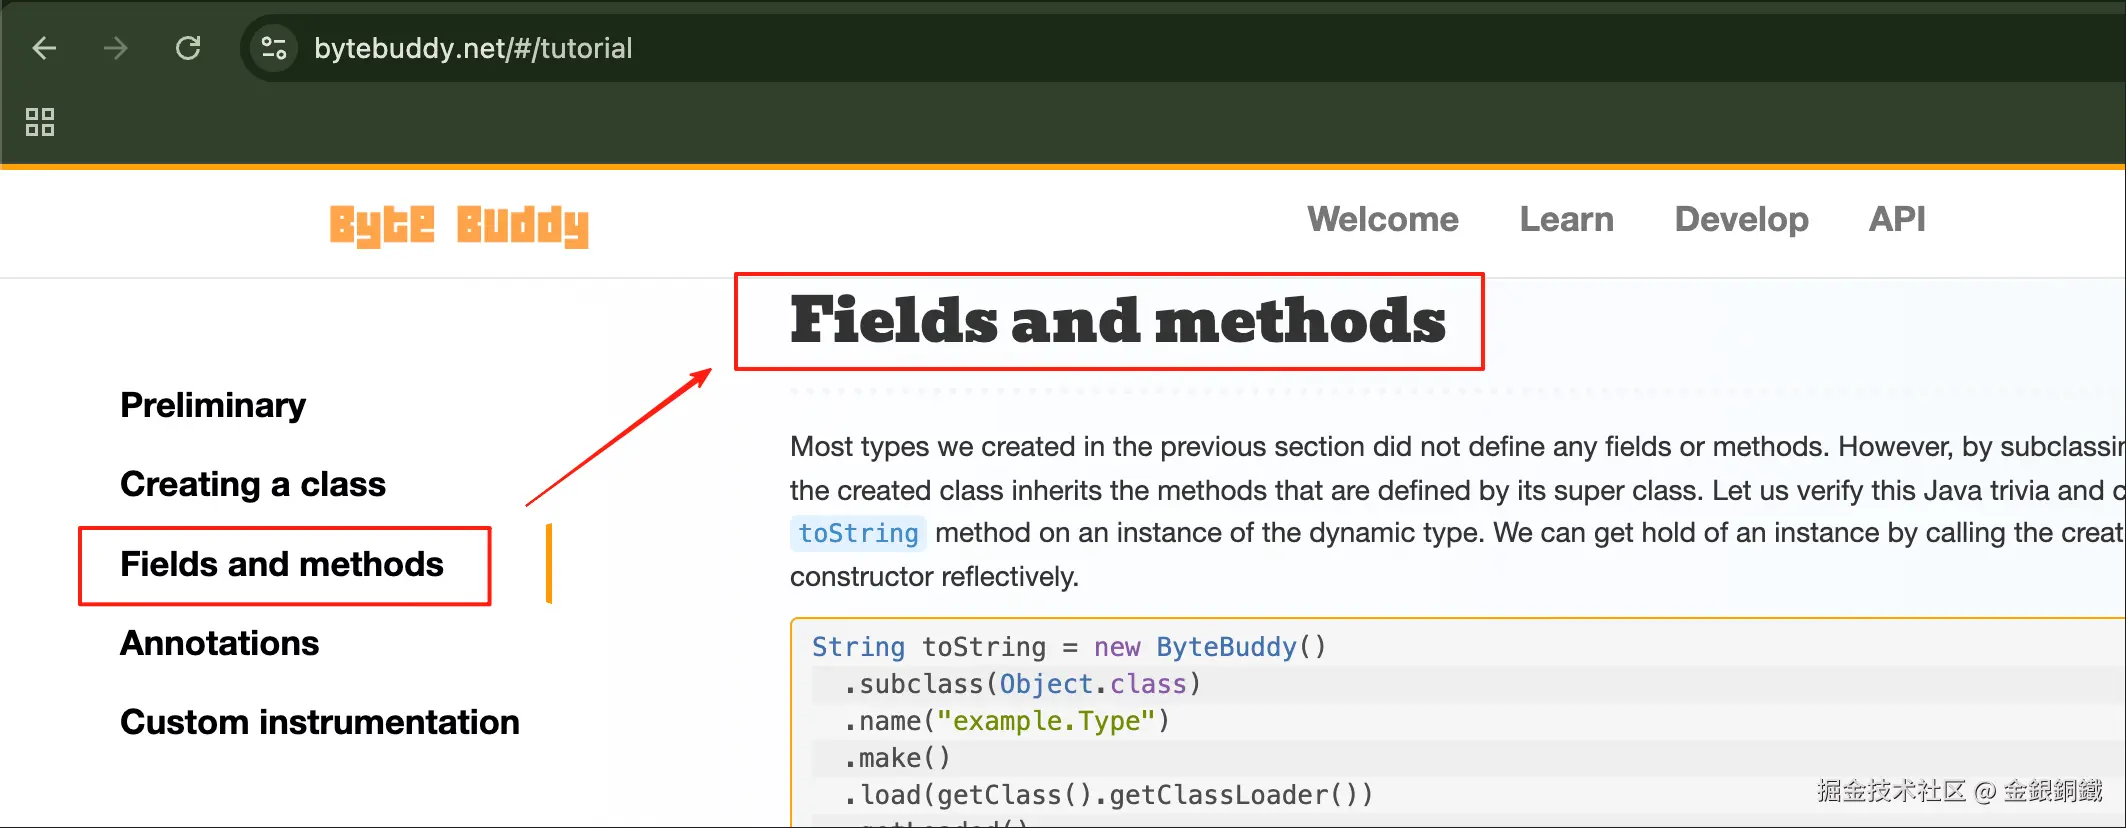Click the browser forward arrow
The height and width of the screenshot is (828, 2126).
click(x=116, y=48)
